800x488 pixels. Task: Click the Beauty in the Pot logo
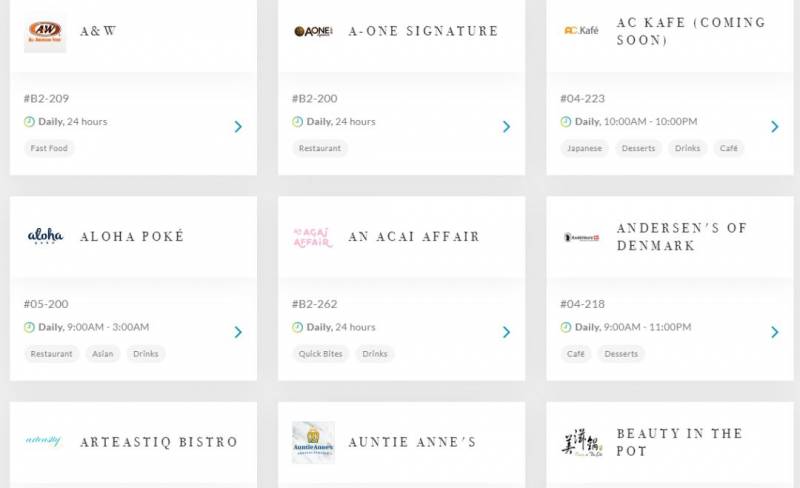click(x=581, y=442)
